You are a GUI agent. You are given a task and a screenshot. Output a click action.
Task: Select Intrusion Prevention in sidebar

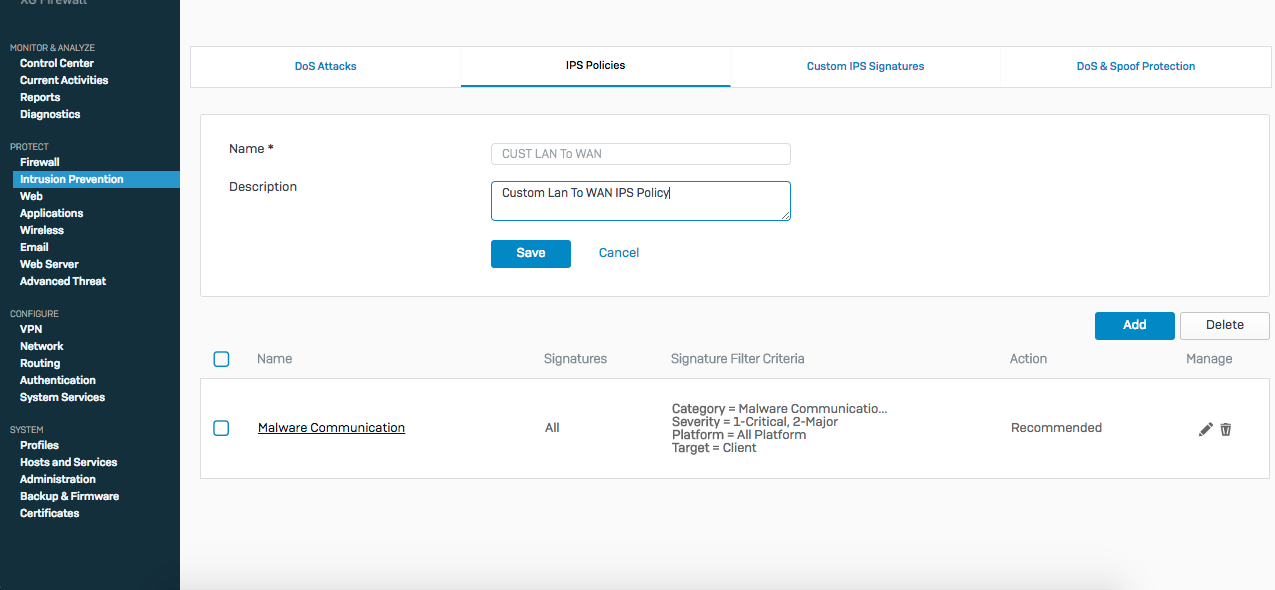pyautogui.click(x=96, y=179)
